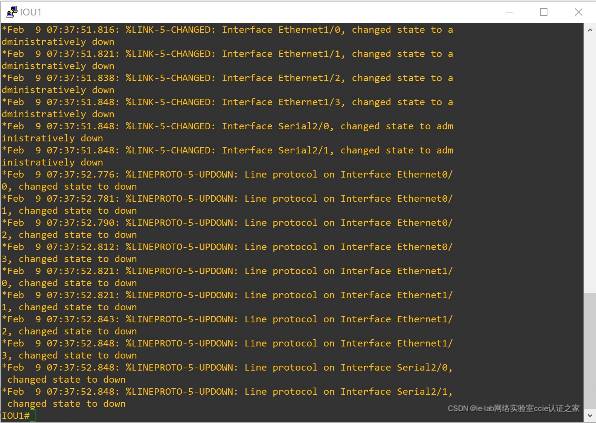Close the IOU1 terminal window
Viewport: 596px width, 423px height.
pos(579,12)
